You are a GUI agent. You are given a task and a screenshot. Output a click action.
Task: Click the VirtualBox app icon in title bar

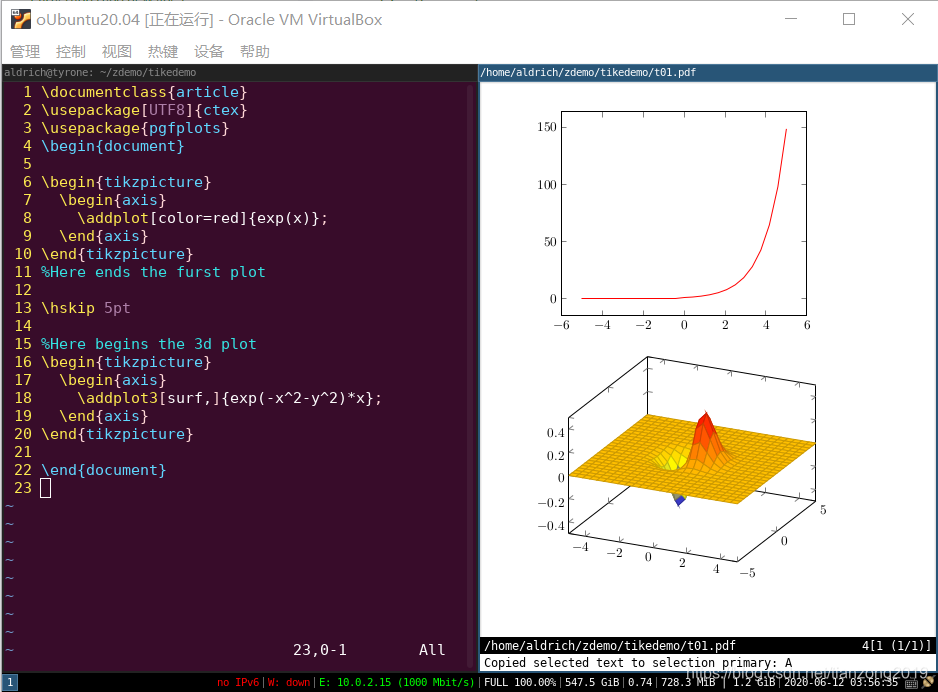(21, 19)
